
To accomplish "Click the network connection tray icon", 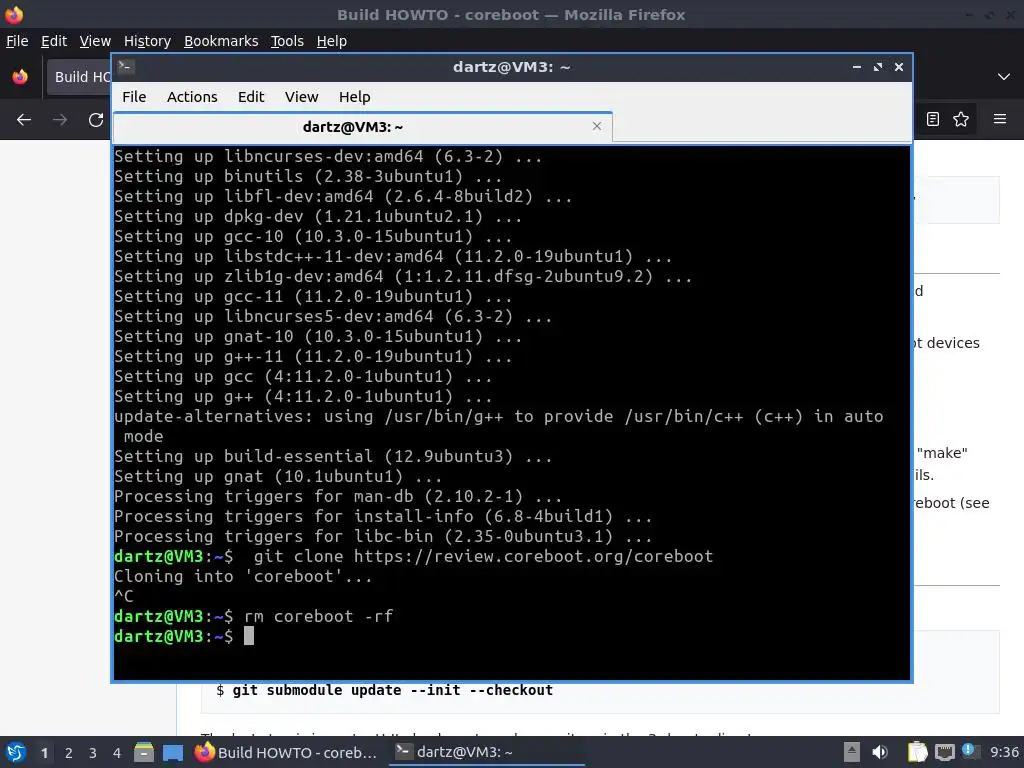I will coord(944,752).
